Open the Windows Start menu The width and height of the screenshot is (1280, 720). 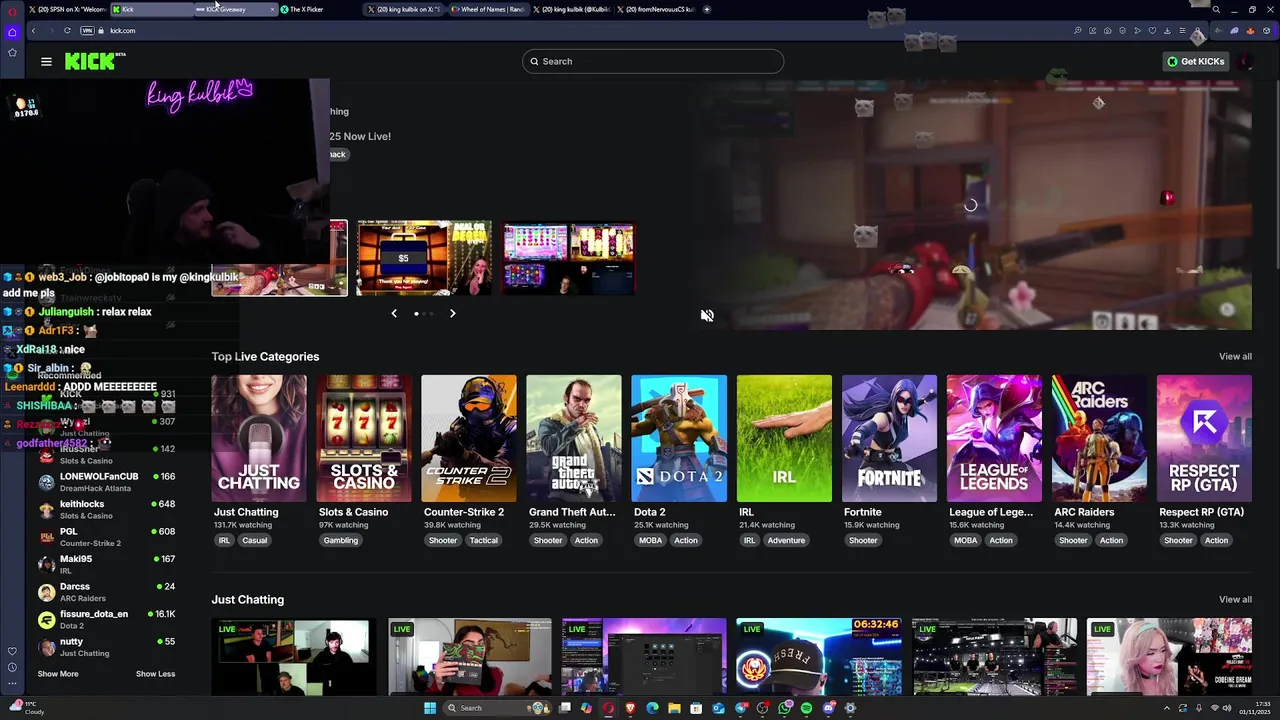[x=430, y=708]
